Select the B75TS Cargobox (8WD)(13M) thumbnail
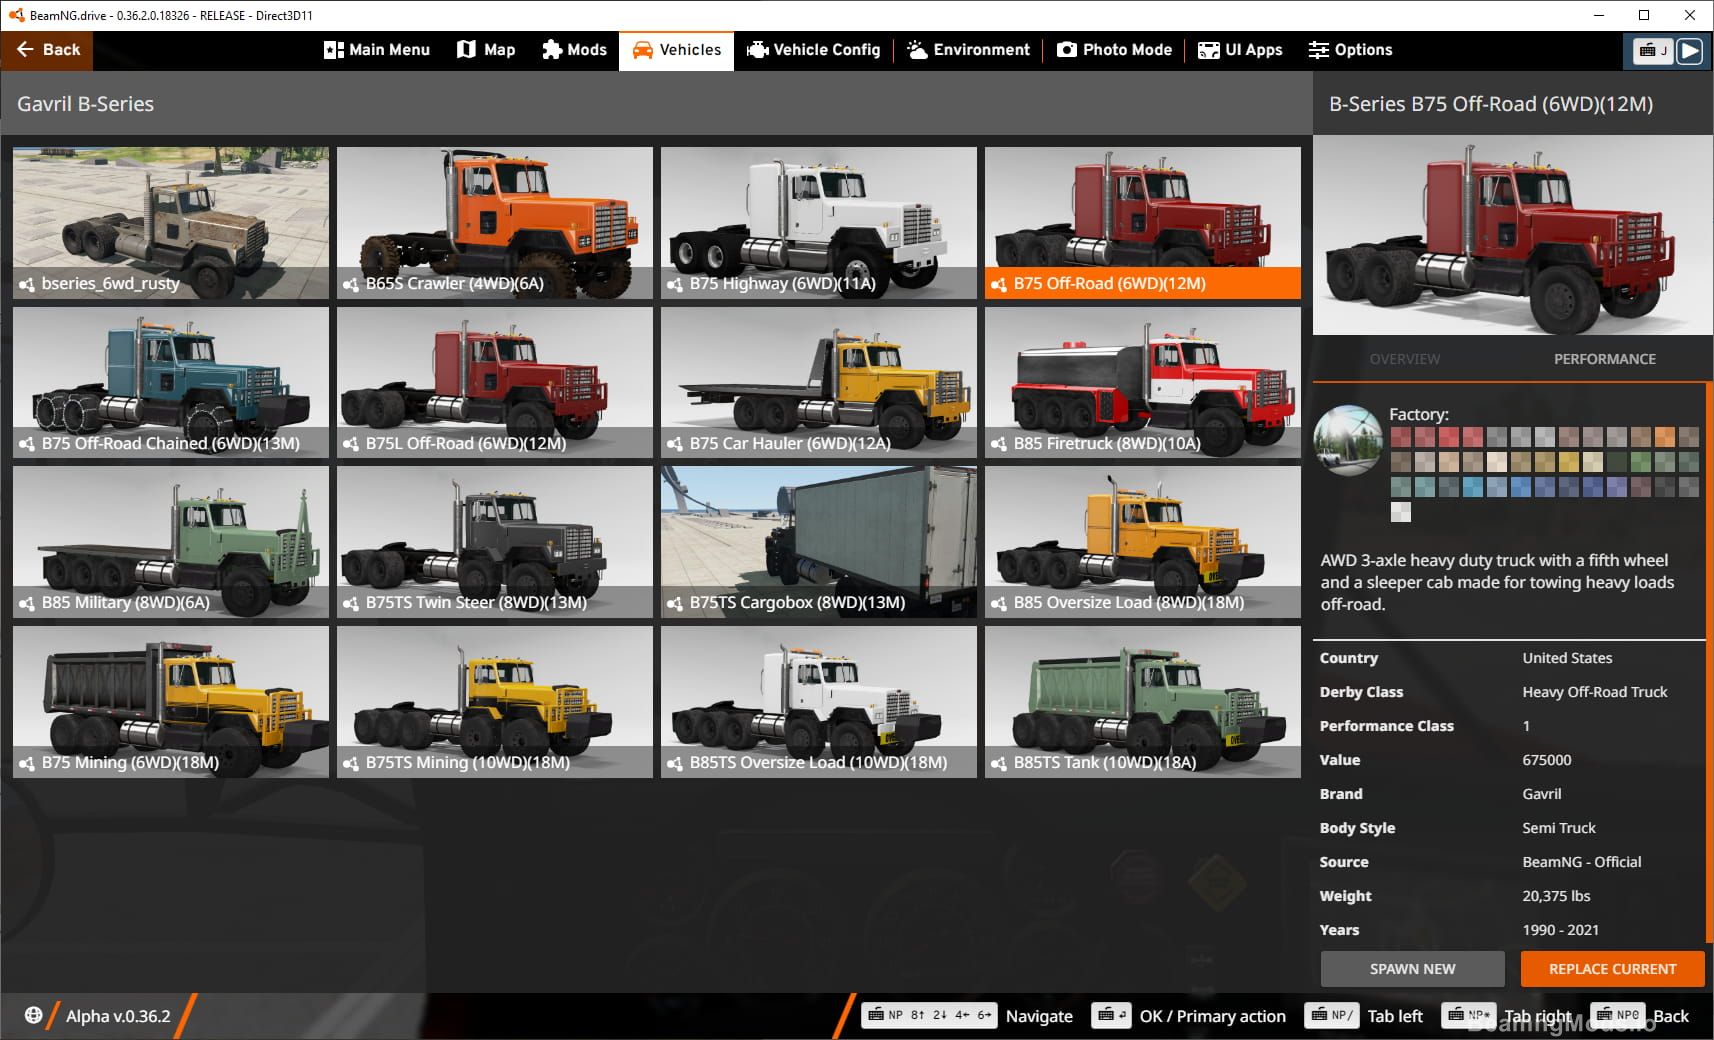The width and height of the screenshot is (1714, 1040). pyautogui.click(x=819, y=542)
